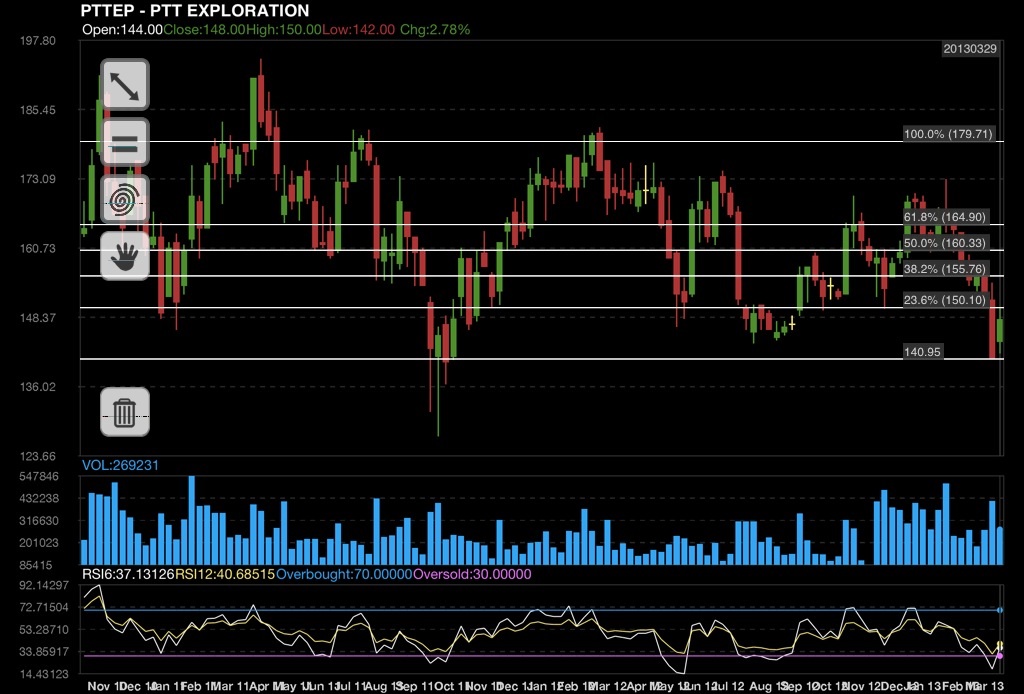
Task: Click the 123.66 price axis label
Action: tap(37, 456)
